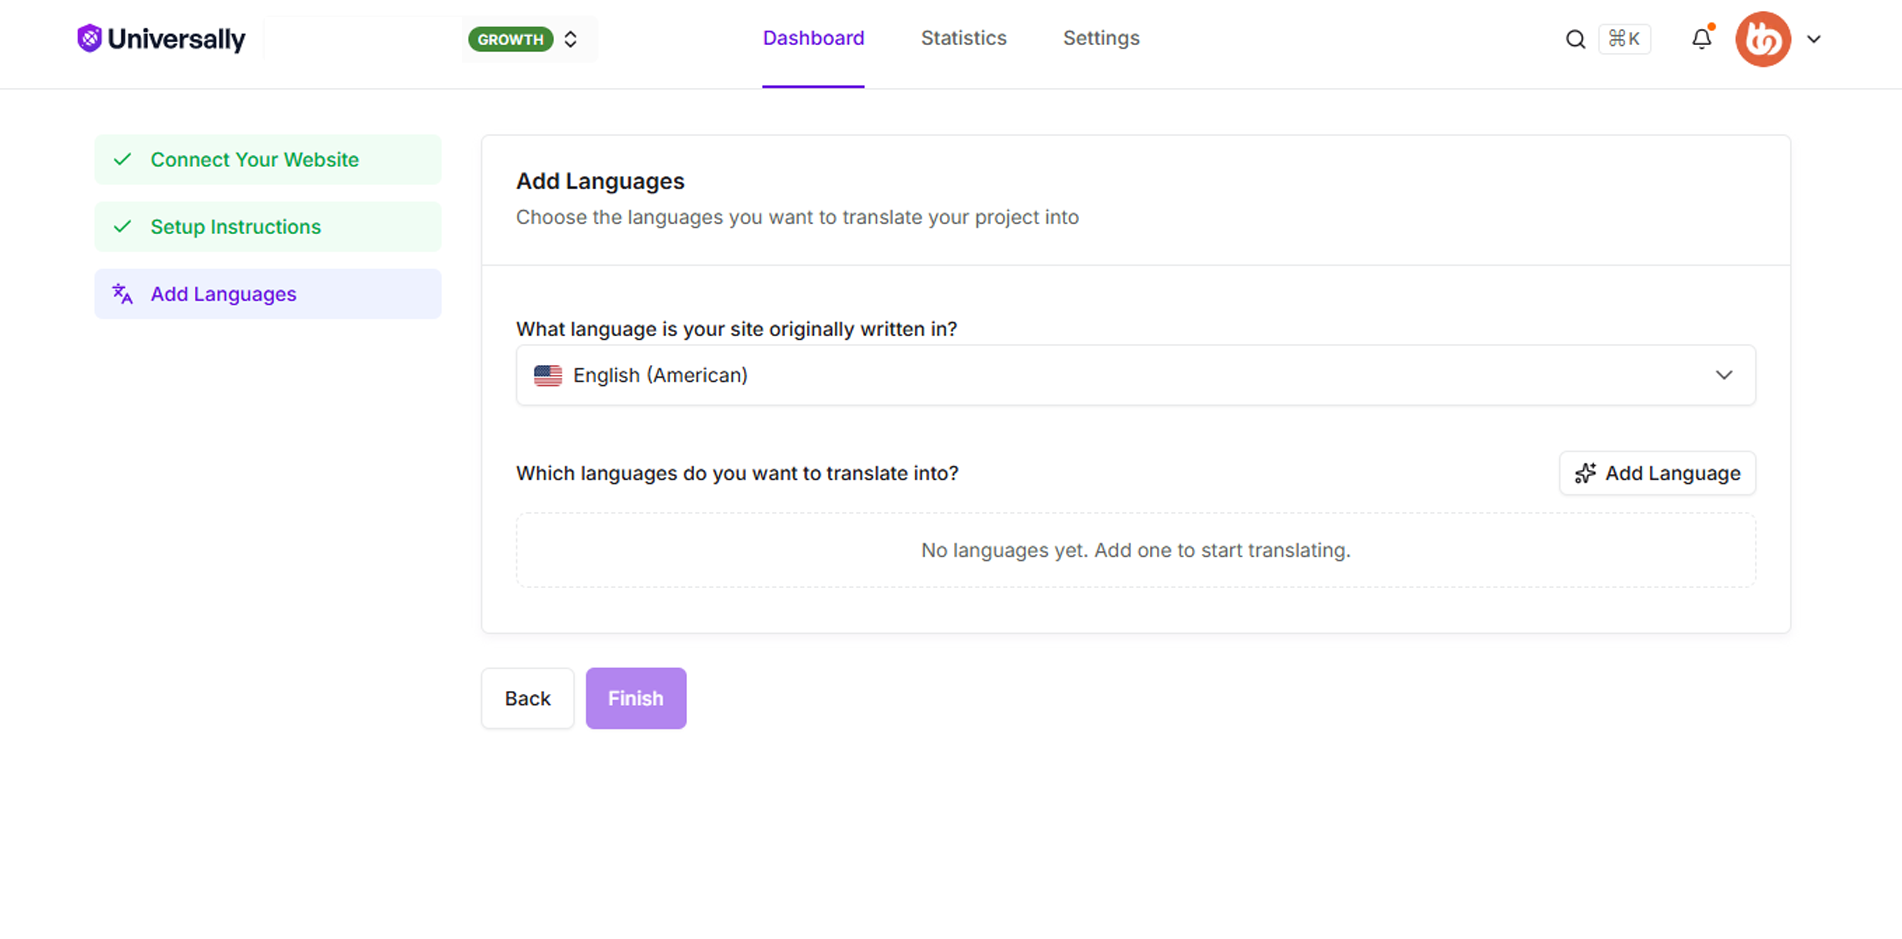
Task: Click the orange user avatar
Action: 1763,39
